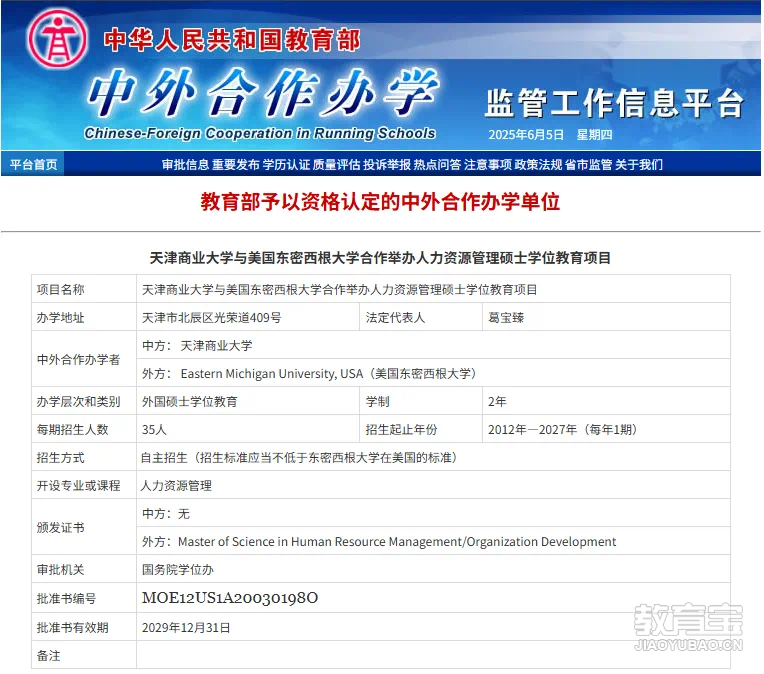Click the 中方: 天津商业大学 cell

[x=433, y=346]
